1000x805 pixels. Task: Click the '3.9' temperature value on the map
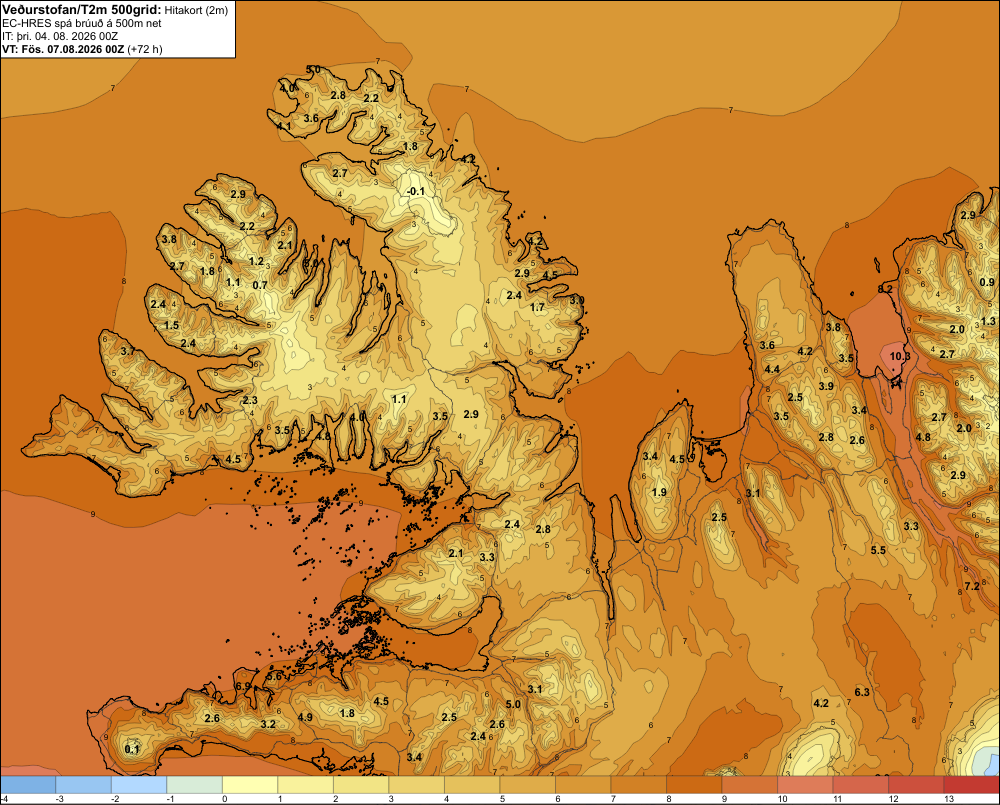(826, 386)
